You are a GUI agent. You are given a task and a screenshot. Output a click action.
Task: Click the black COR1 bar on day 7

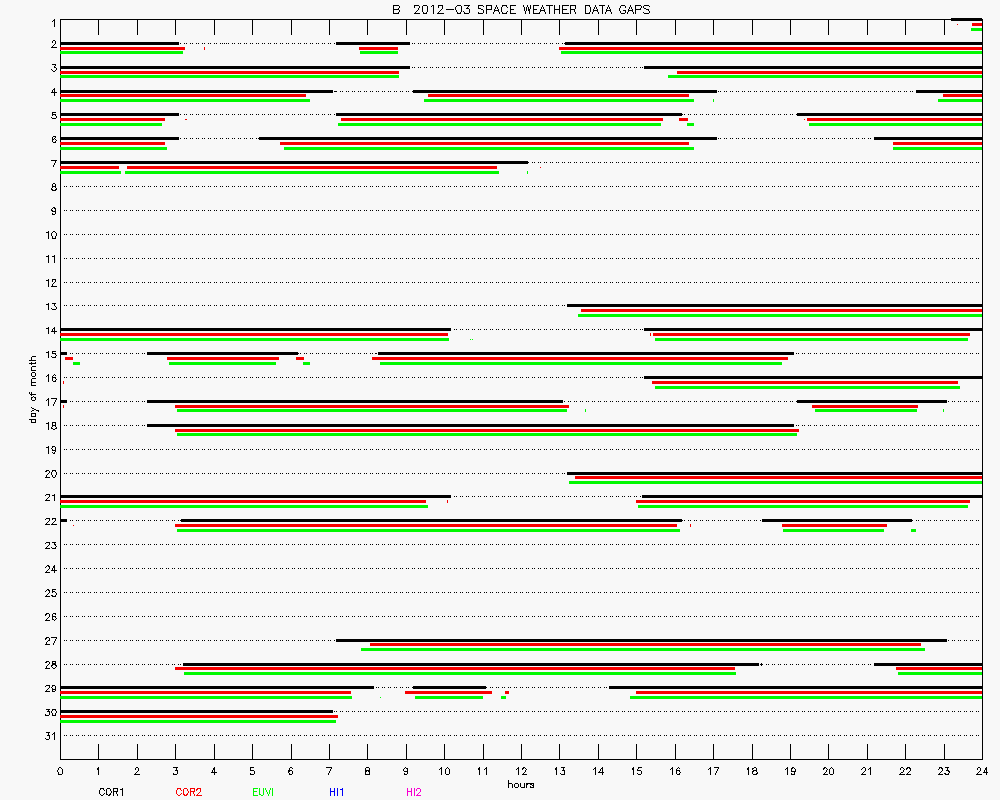(294, 162)
